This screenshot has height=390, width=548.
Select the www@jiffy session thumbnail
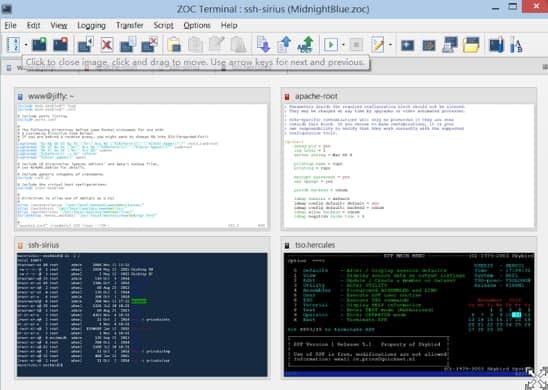pos(142,159)
